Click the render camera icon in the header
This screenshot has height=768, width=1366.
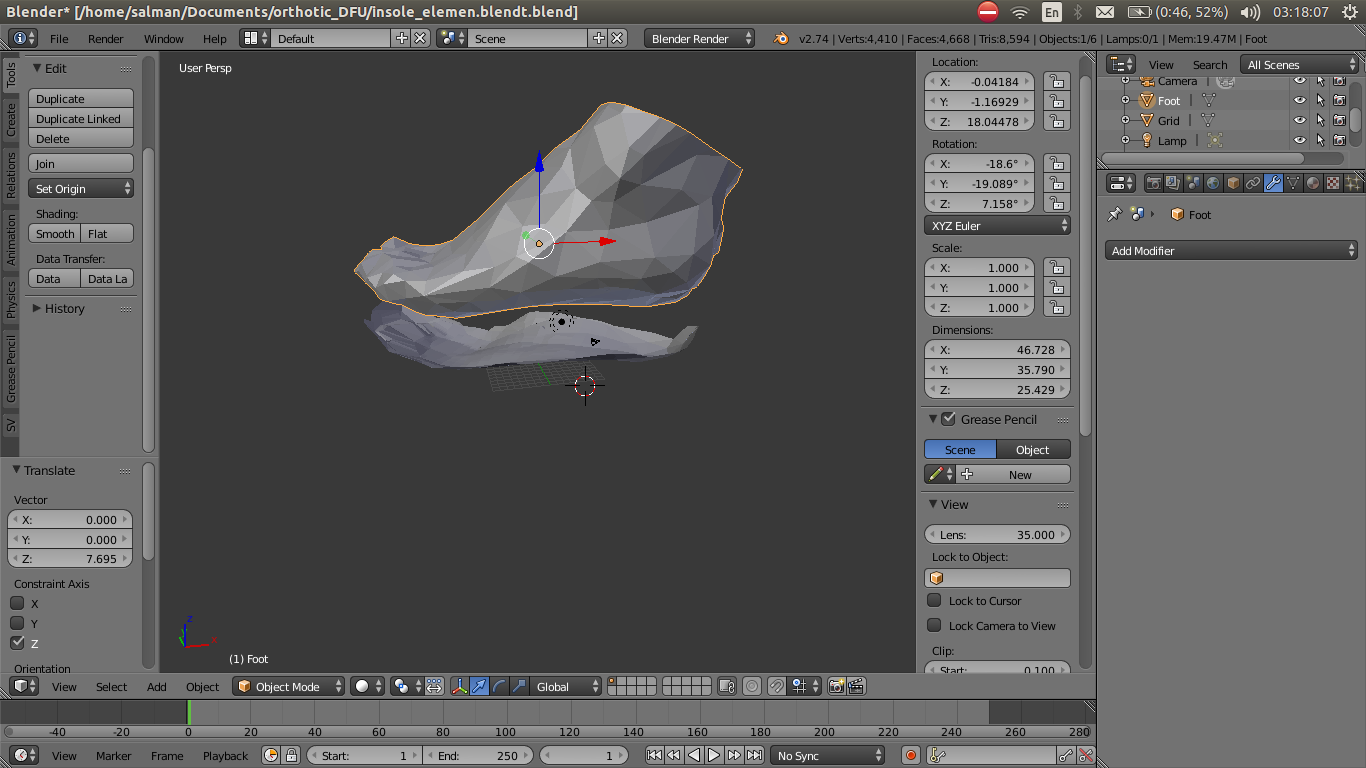pos(836,686)
